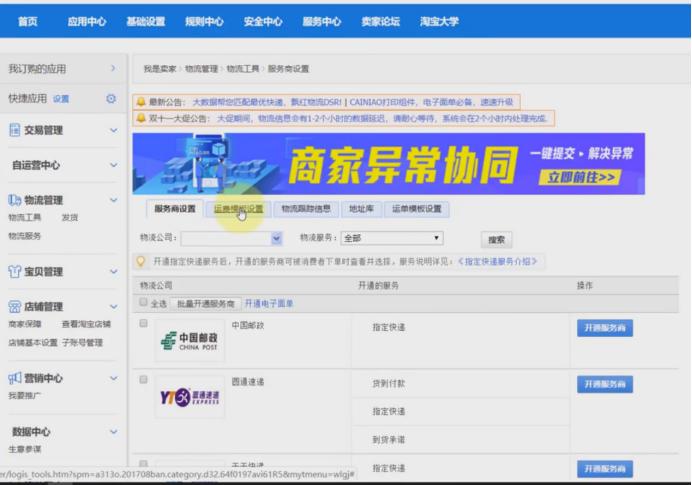
Task: Click the 搜索 button
Action: point(496,240)
